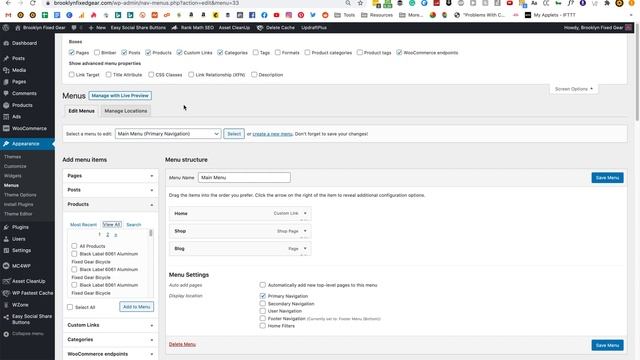
Task: Click the Delete Menu link
Action: pos(182,344)
